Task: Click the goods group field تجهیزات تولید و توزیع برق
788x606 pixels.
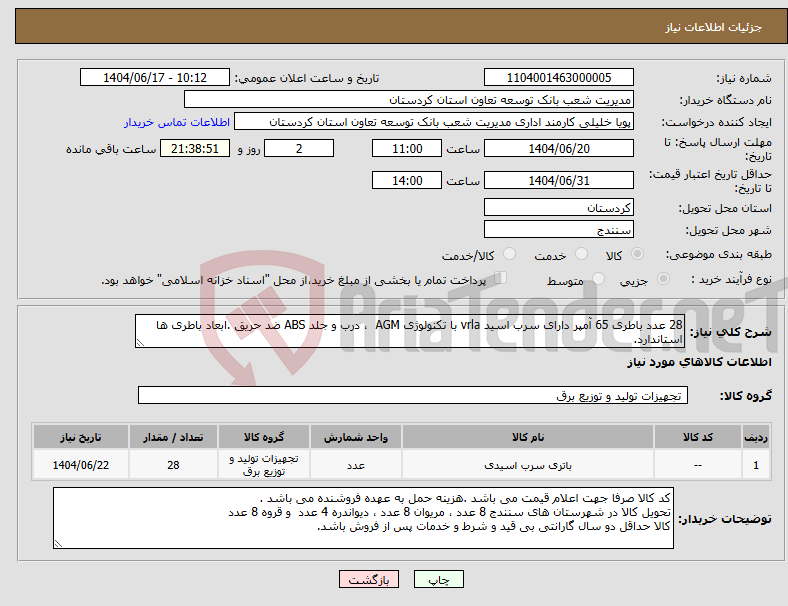Action: coord(413,395)
